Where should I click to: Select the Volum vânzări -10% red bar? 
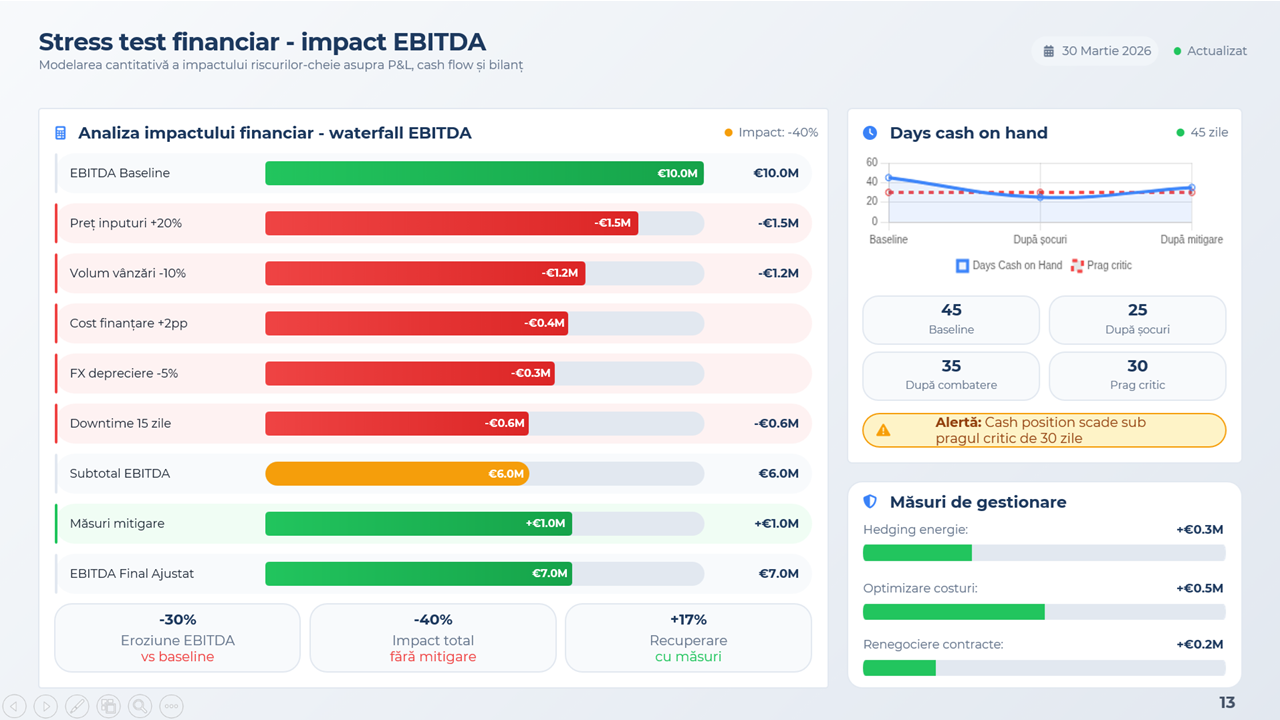tap(425, 273)
